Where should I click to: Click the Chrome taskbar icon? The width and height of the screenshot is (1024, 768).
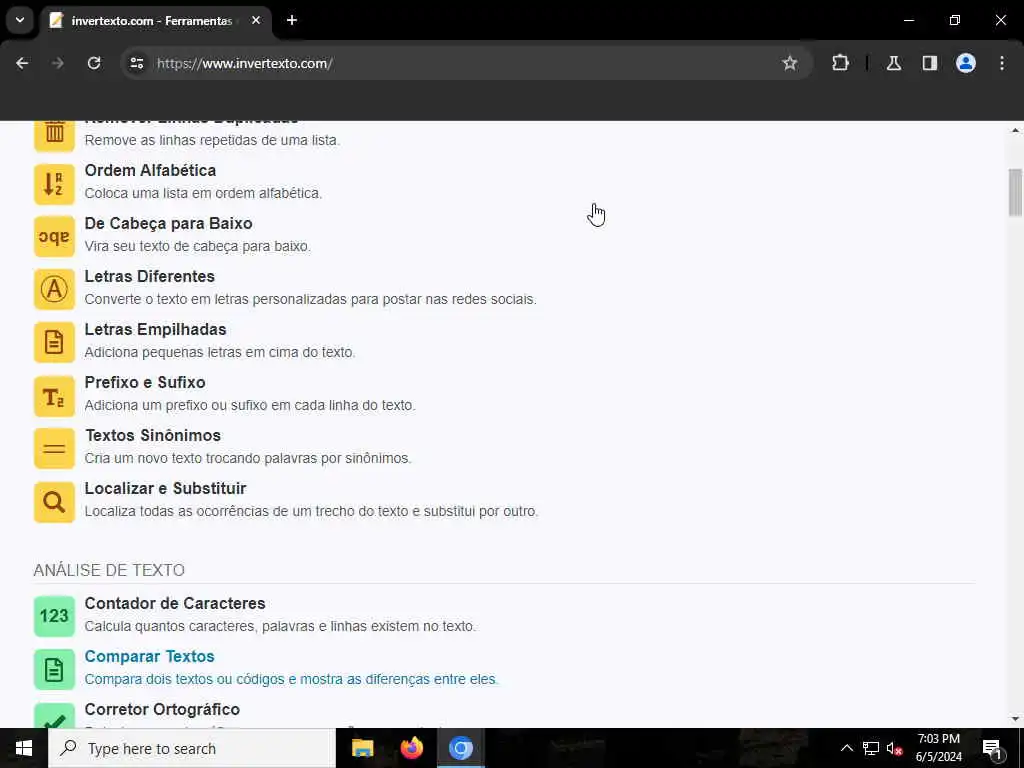pos(460,748)
